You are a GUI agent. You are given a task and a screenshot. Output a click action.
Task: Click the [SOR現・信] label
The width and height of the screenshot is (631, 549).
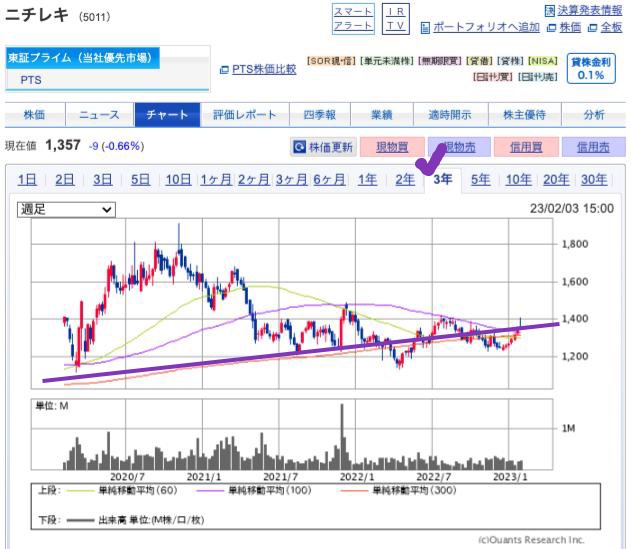tap(331, 61)
